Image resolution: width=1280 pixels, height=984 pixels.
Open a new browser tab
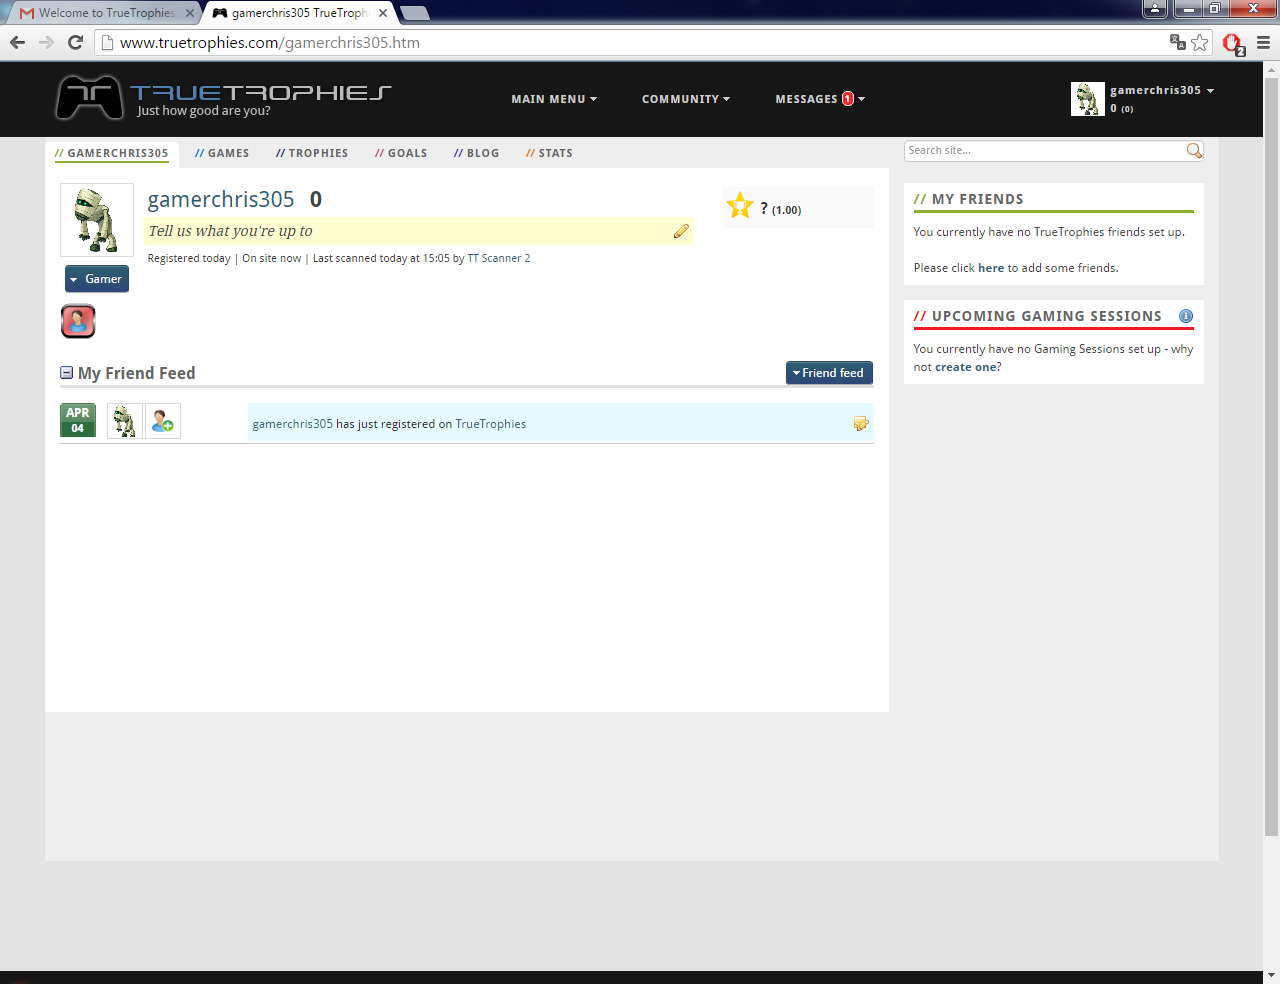pos(414,13)
